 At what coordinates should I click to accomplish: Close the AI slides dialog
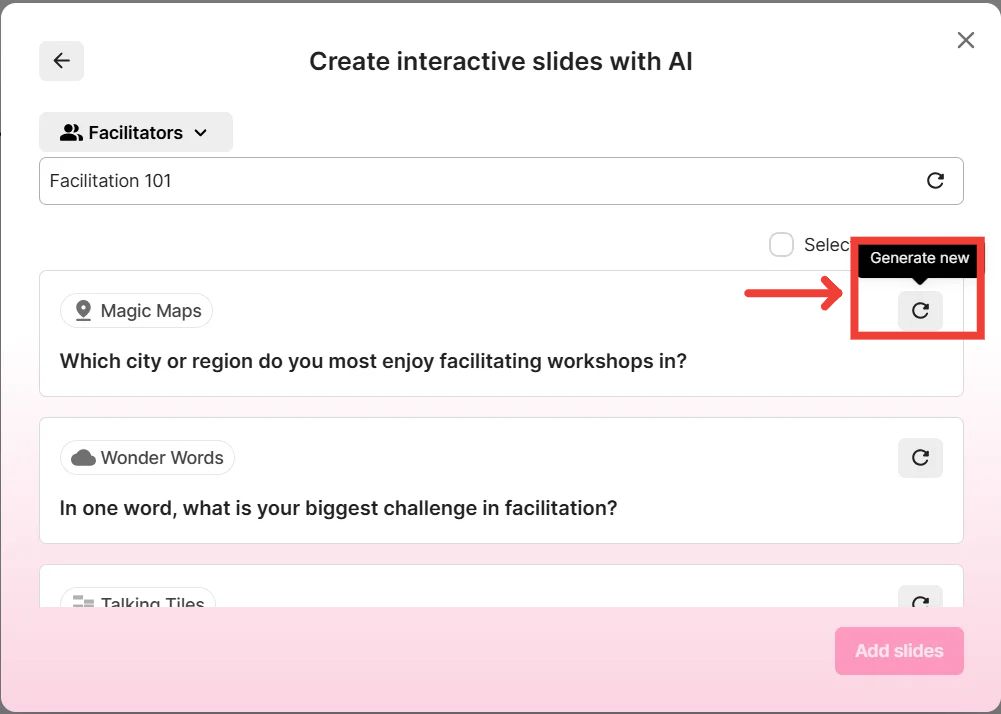coord(965,40)
